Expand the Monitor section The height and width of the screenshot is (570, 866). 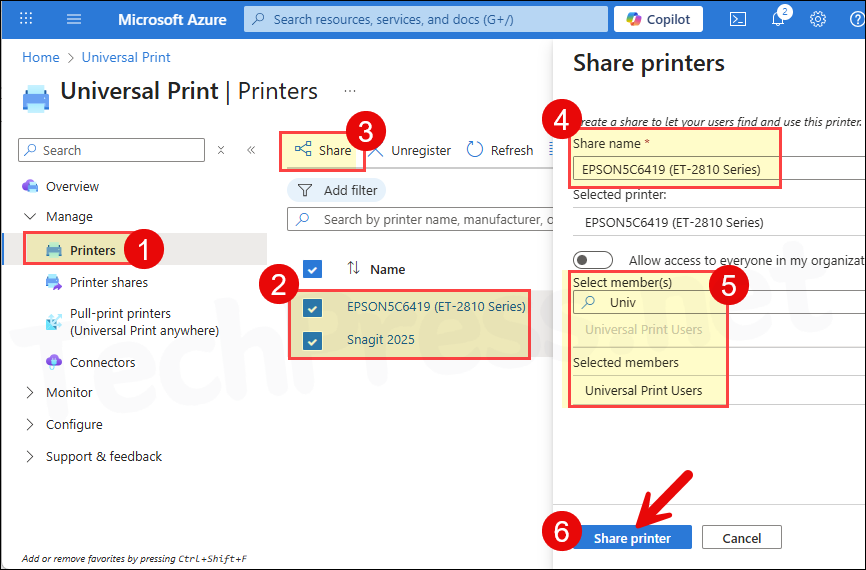[30, 392]
